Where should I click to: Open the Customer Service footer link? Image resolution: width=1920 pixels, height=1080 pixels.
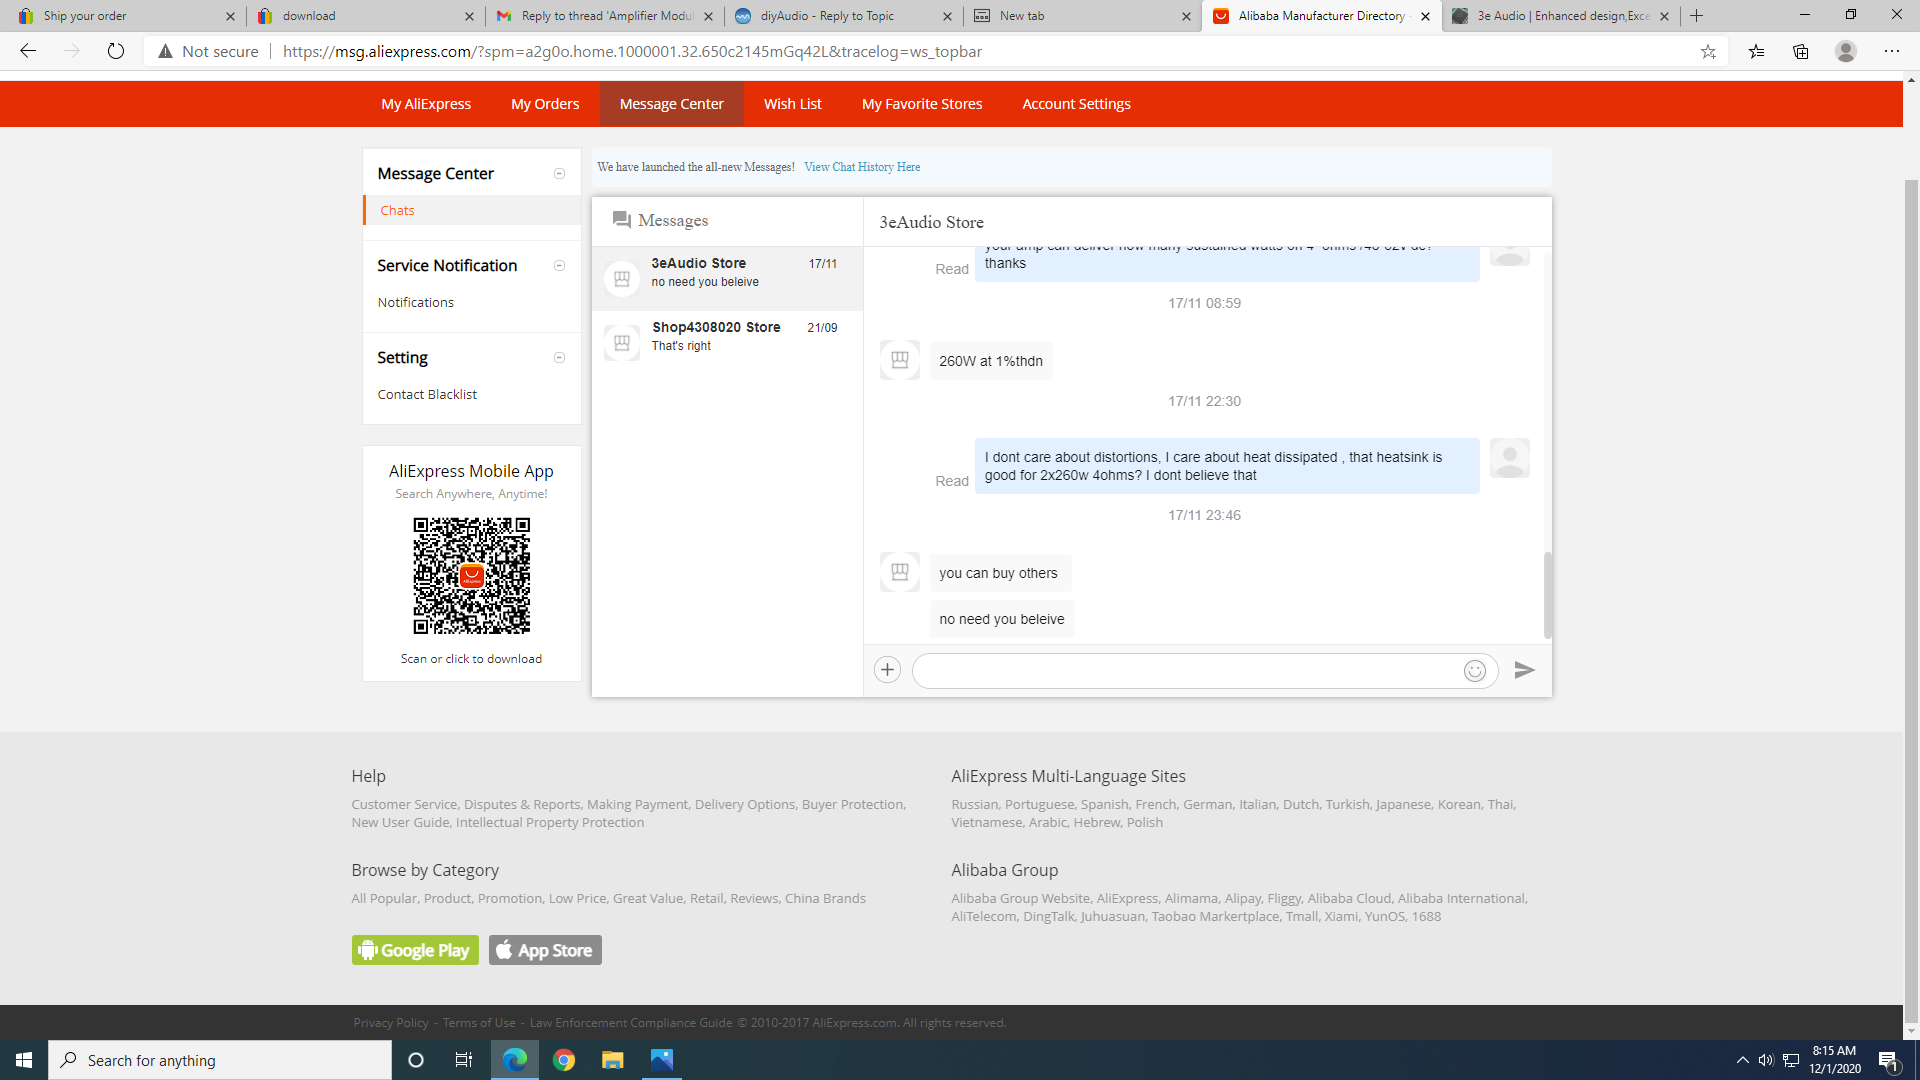(404, 805)
